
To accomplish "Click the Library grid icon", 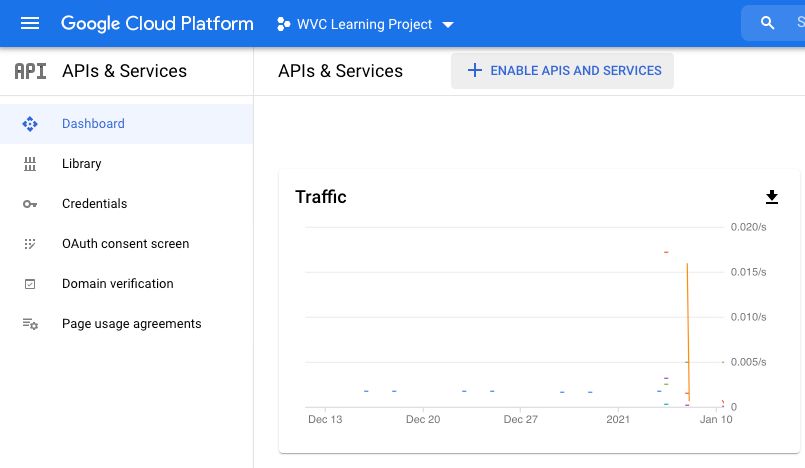I will click(x=30, y=164).
